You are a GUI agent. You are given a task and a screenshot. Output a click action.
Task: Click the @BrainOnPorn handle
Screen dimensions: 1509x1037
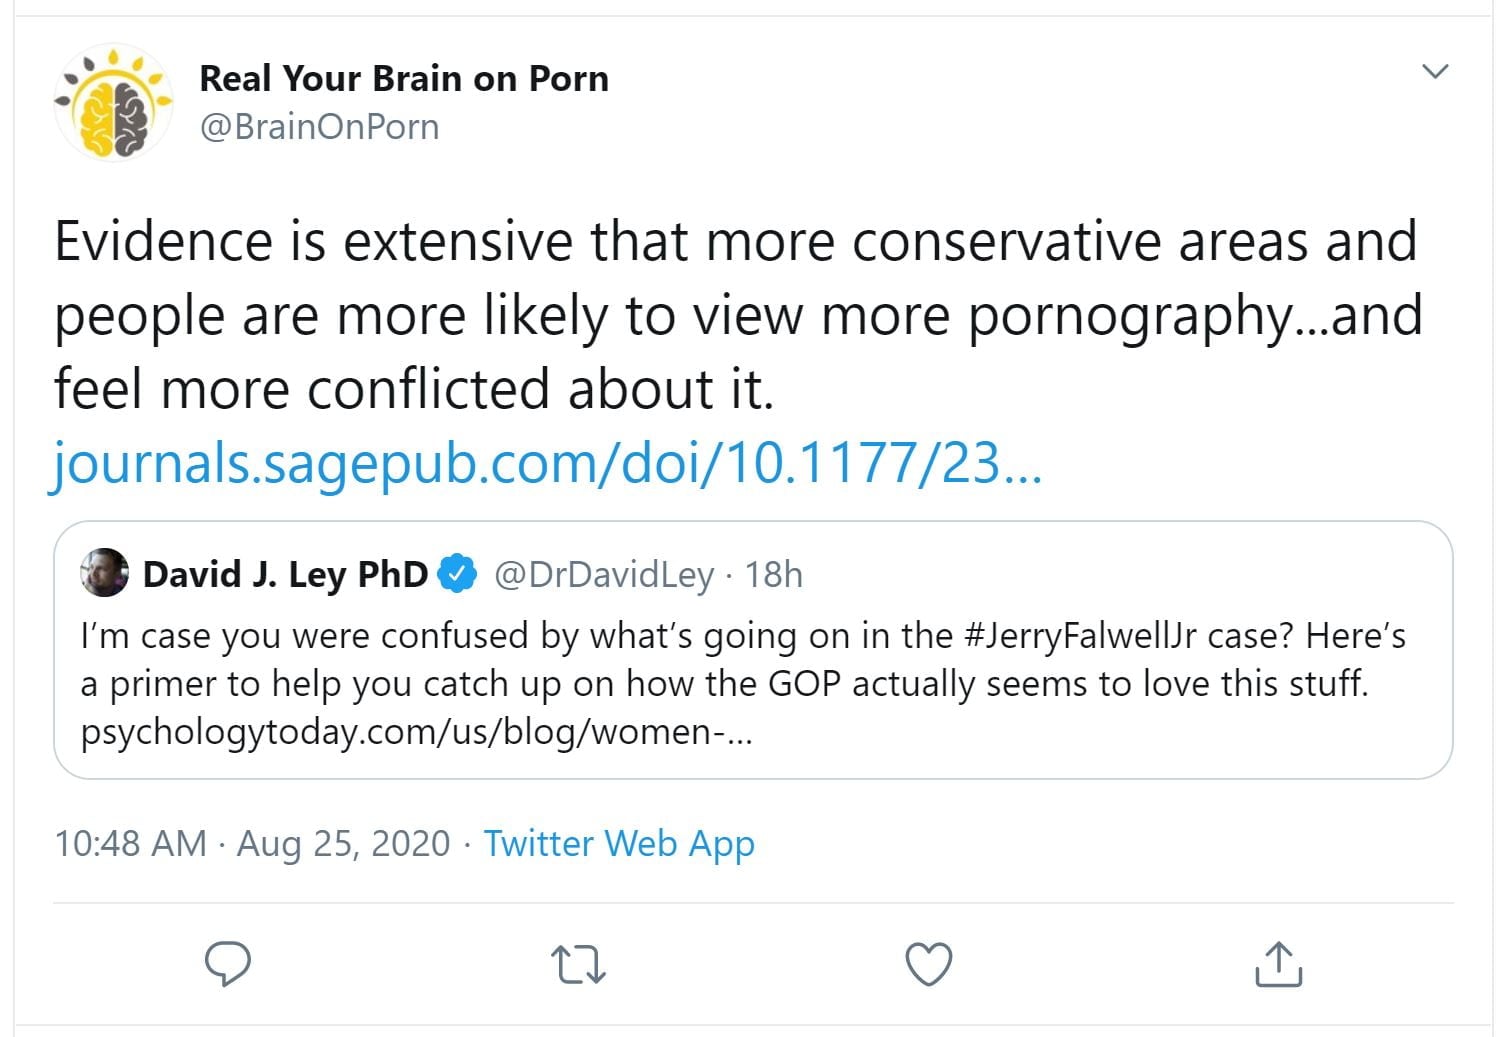point(319,127)
